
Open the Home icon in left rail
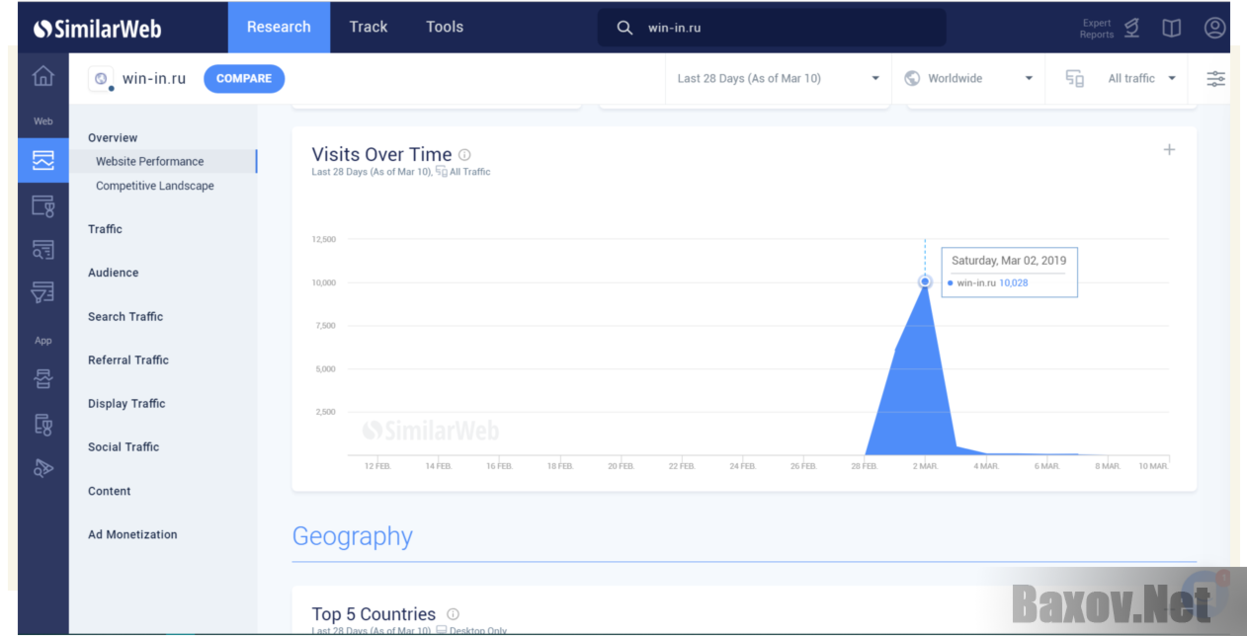pos(43,76)
